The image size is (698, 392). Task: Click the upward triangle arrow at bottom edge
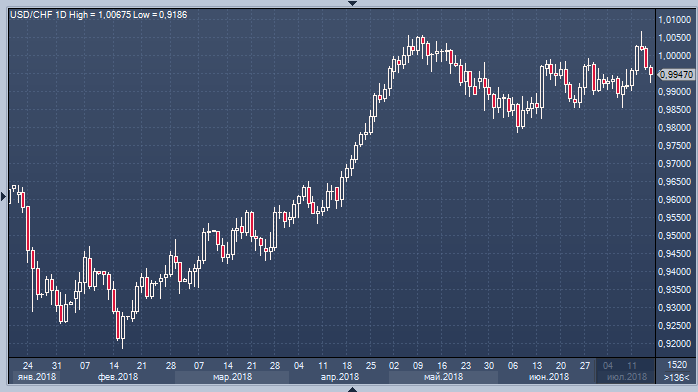coord(352,389)
